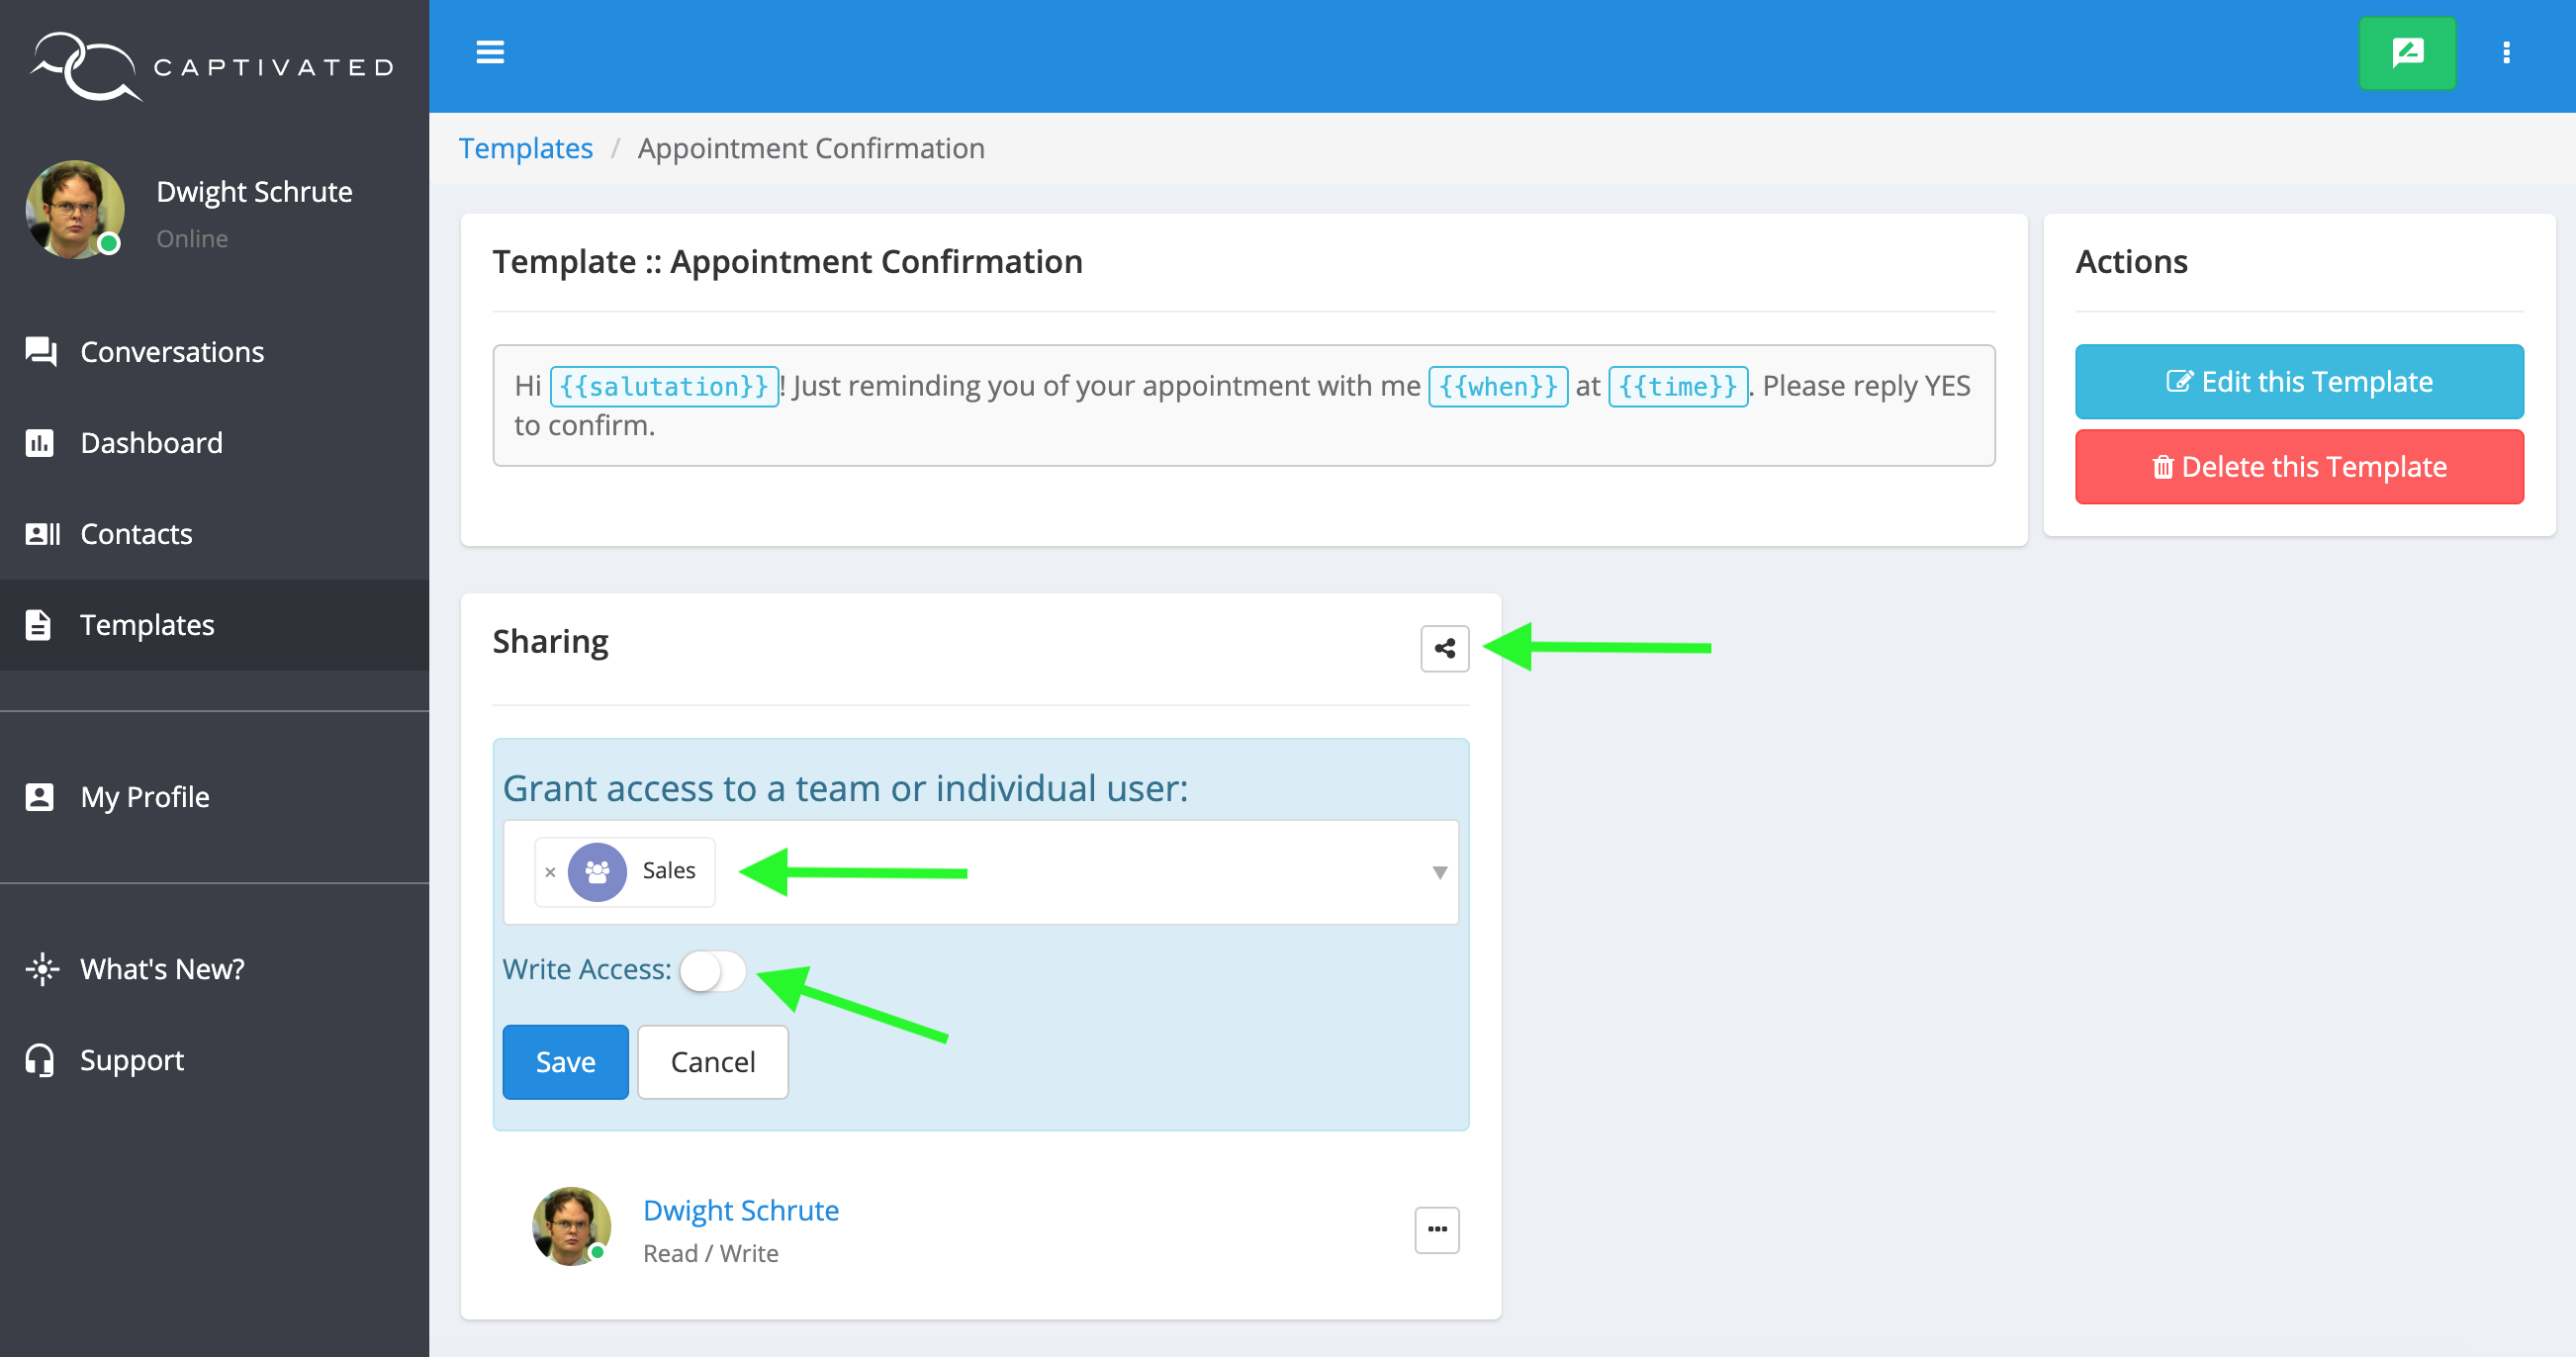Click the Sales team group icon
This screenshot has width=2576, height=1357.
pyautogui.click(x=597, y=872)
